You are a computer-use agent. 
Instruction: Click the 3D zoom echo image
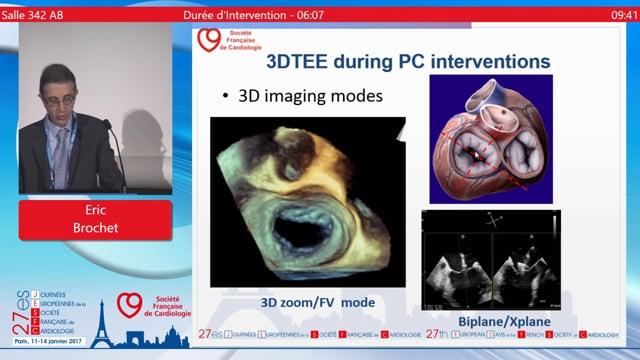point(308,202)
